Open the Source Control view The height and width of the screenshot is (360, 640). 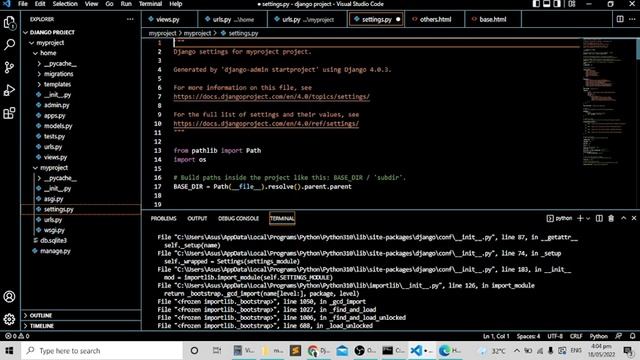[9, 67]
